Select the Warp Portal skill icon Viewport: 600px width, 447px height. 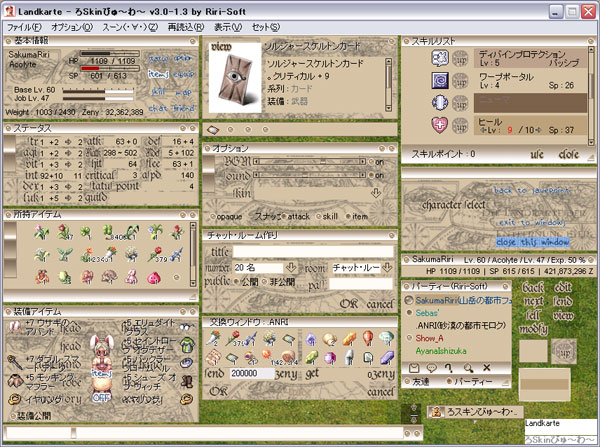click(x=440, y=81)
